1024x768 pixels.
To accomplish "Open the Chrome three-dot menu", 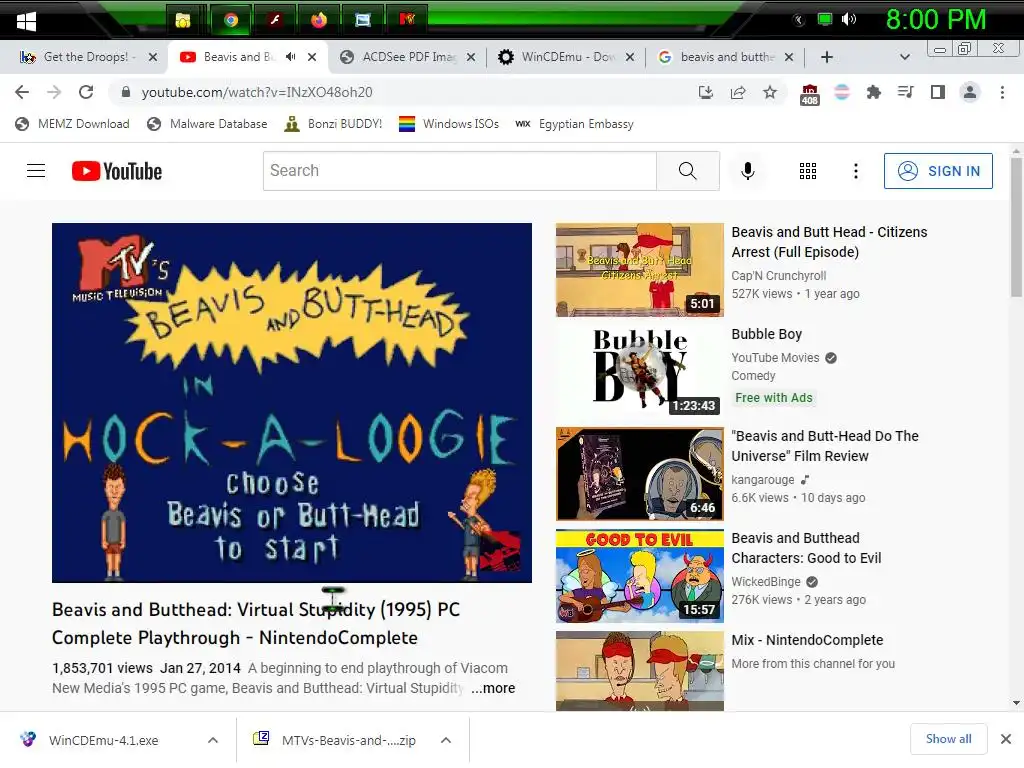I will point(1002,92).
